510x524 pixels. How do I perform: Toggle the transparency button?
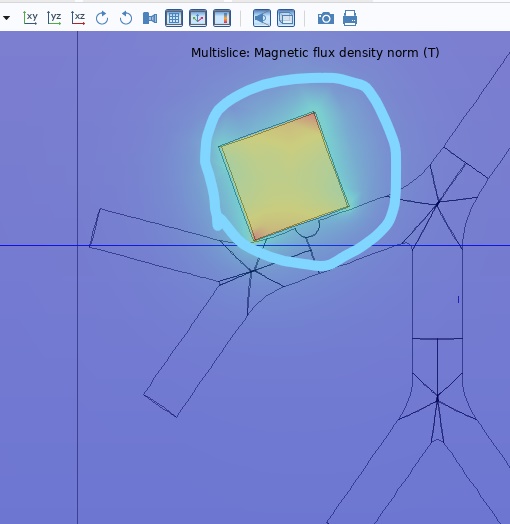[286, 18]
